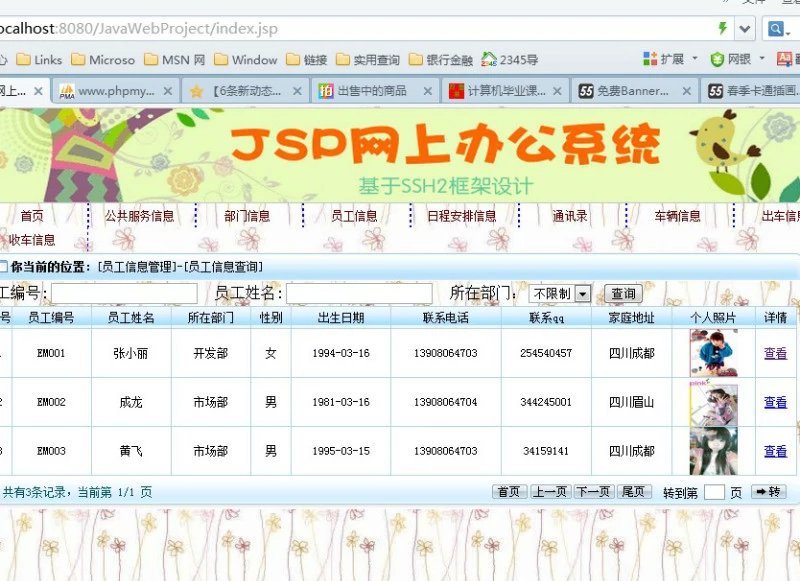Click employee name 成龙
Image resolution: width=800 pixels, height=581 pixels.
(131, 402)
